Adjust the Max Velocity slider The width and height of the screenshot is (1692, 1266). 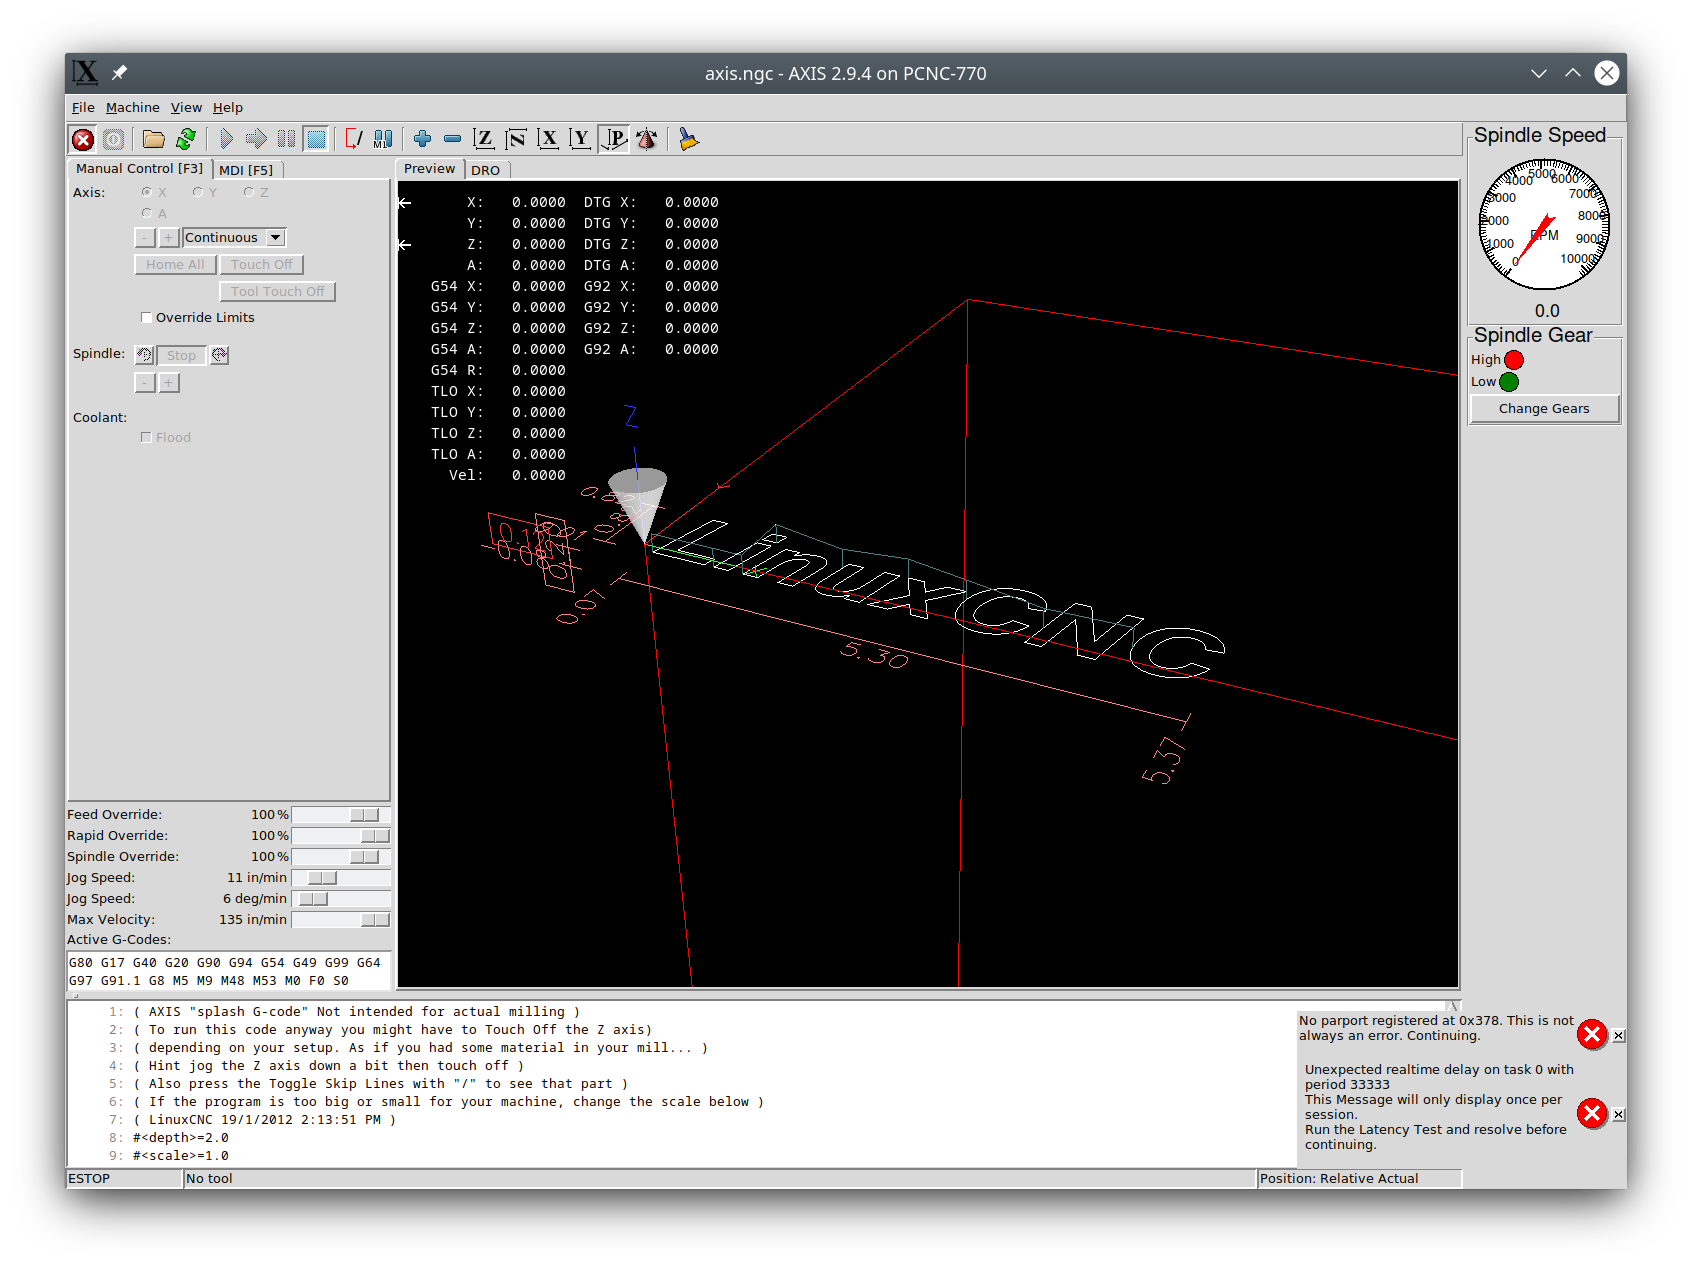pyautogui.click(x=341, y=920)
